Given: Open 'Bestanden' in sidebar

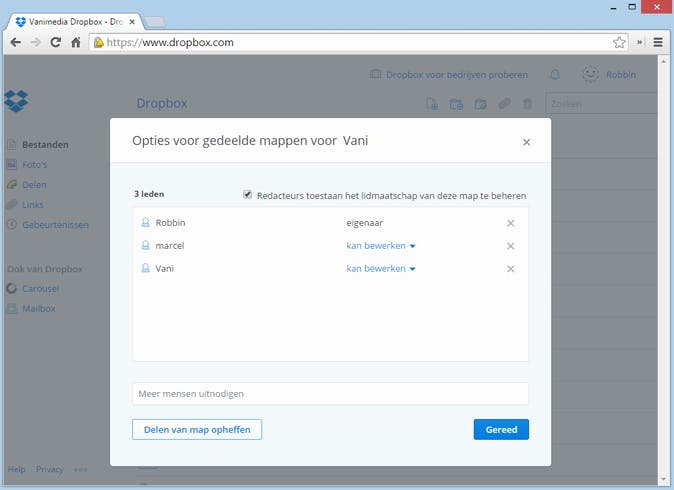Looking at the screenshot, I should click(x=45, y=145).
